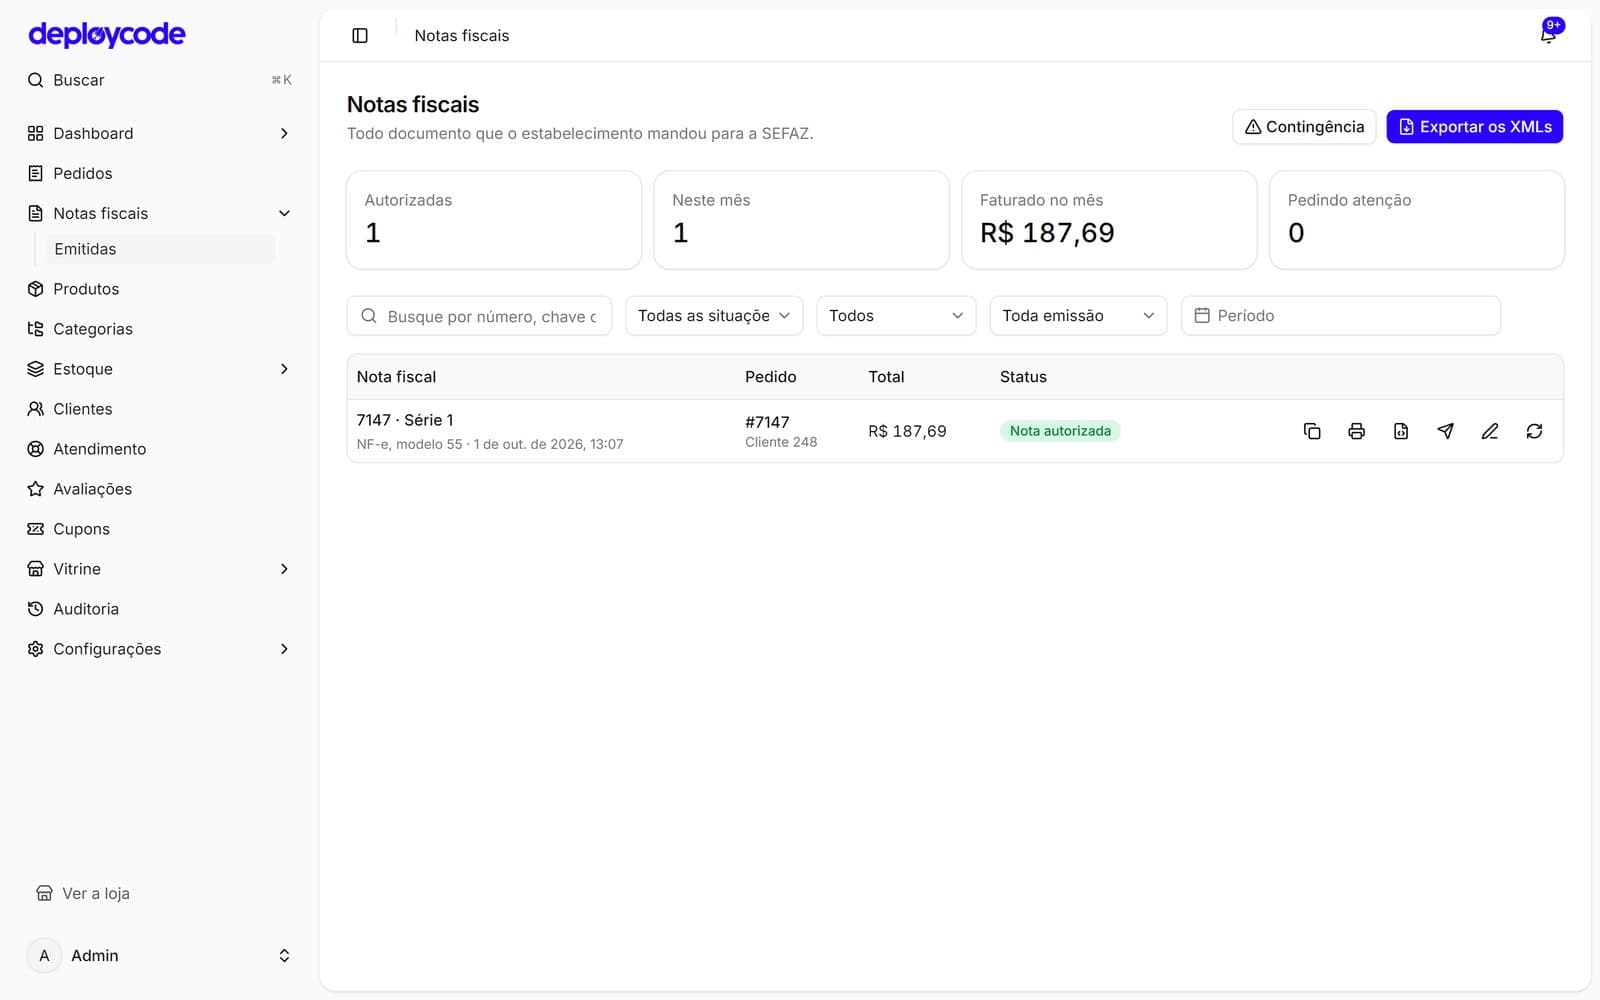Click the deploycode logo
The height and width of the screenshot is (1000, 1600).
click(x=107, y=35)
